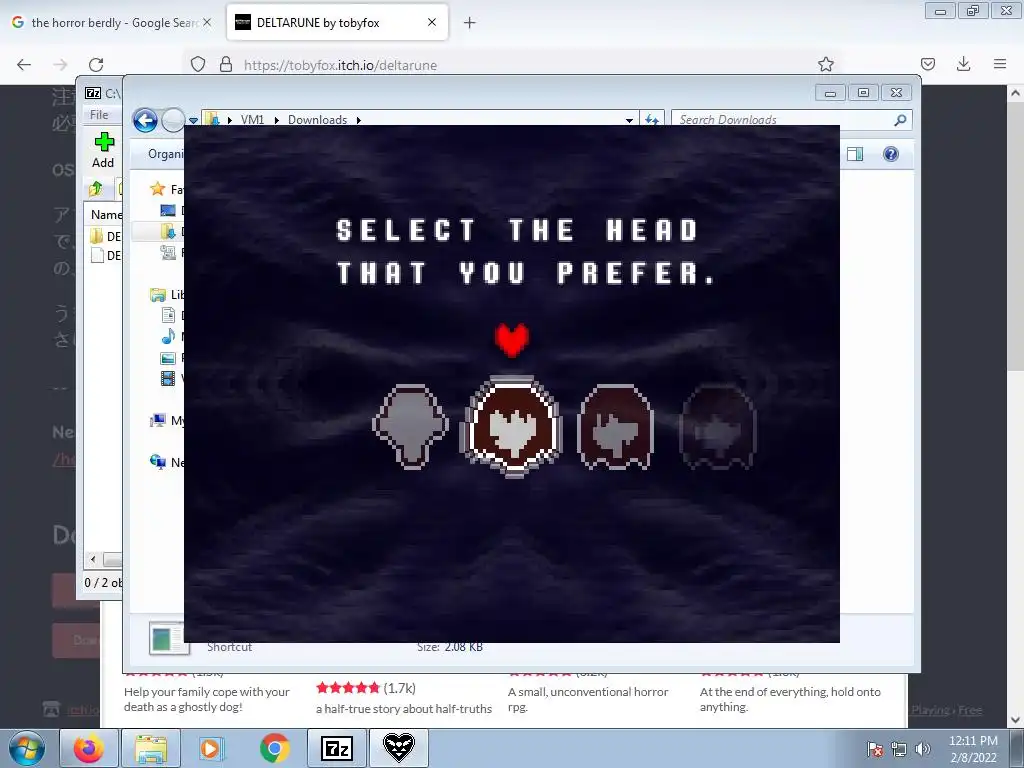
Task: Click the text 'a half-true story about half-truths'
Action: click(404, 709)
